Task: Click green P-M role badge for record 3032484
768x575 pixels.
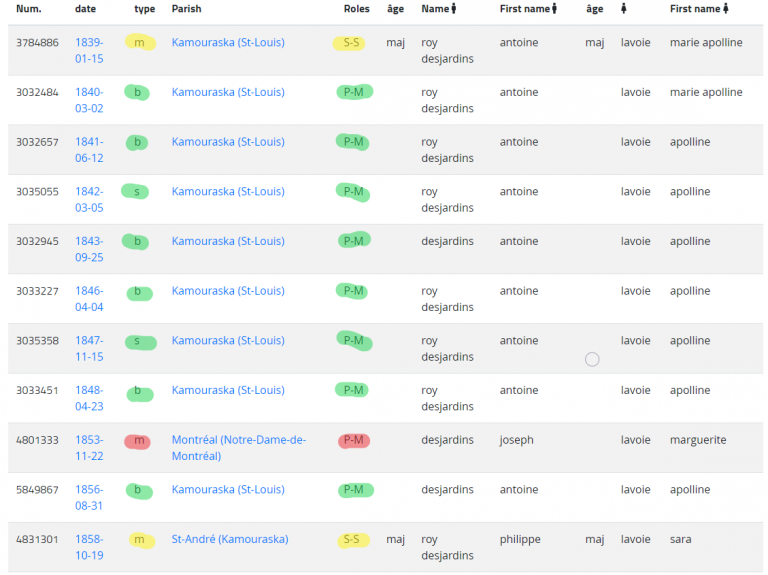Action: (354, 92)
